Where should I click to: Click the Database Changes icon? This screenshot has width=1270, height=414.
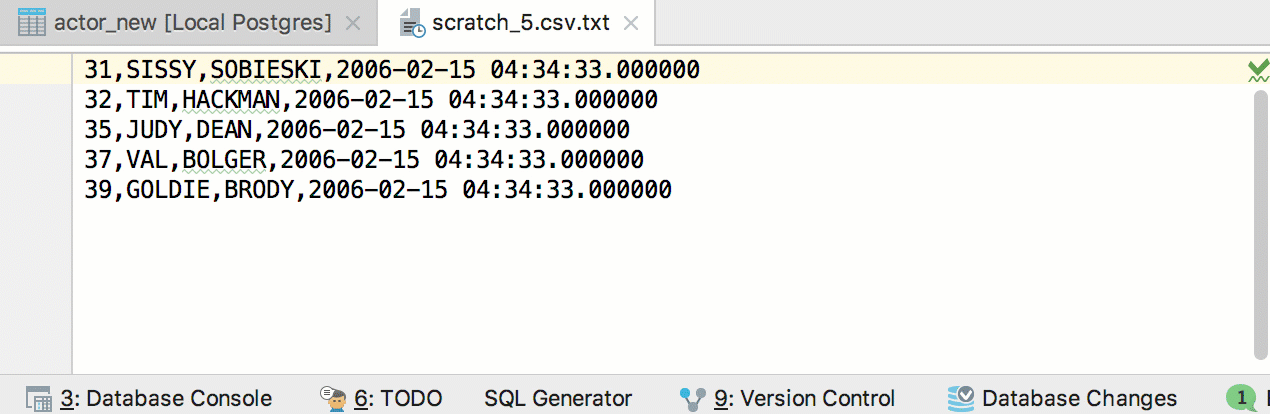[x=961, y=398]
